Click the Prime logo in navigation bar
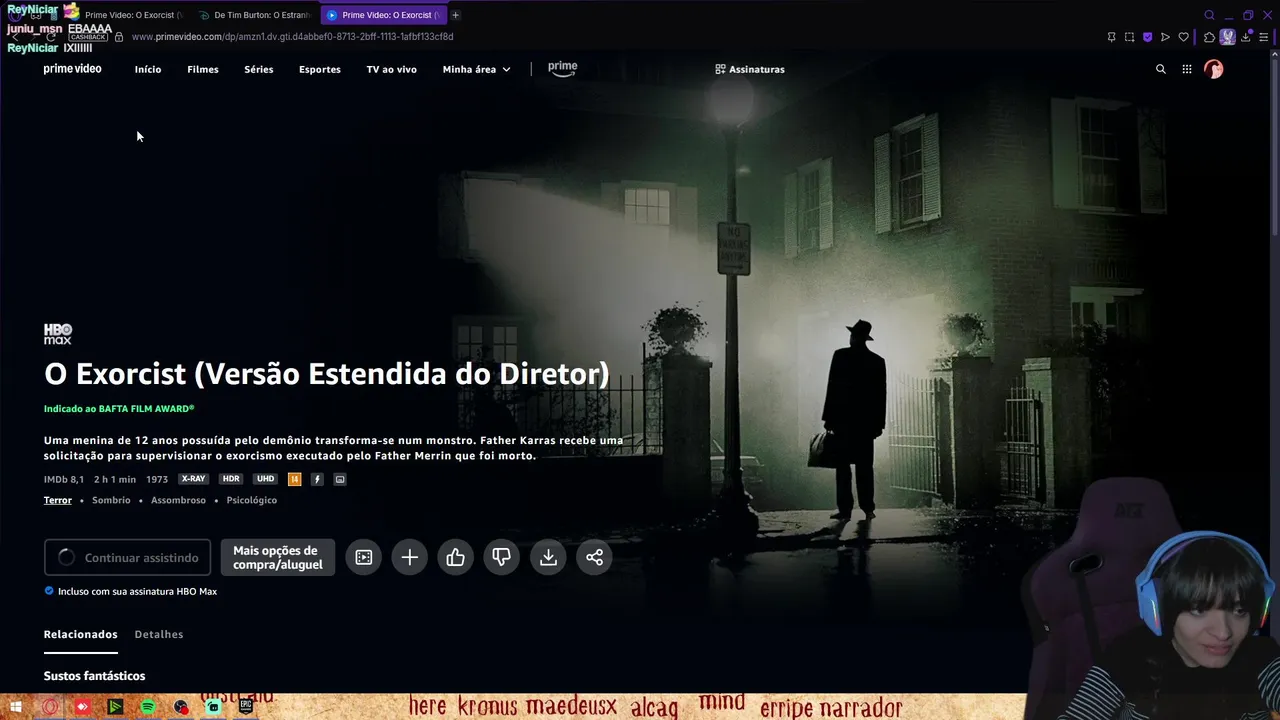1280x720 pixels. pyautogui.click(x=562, y=68)
